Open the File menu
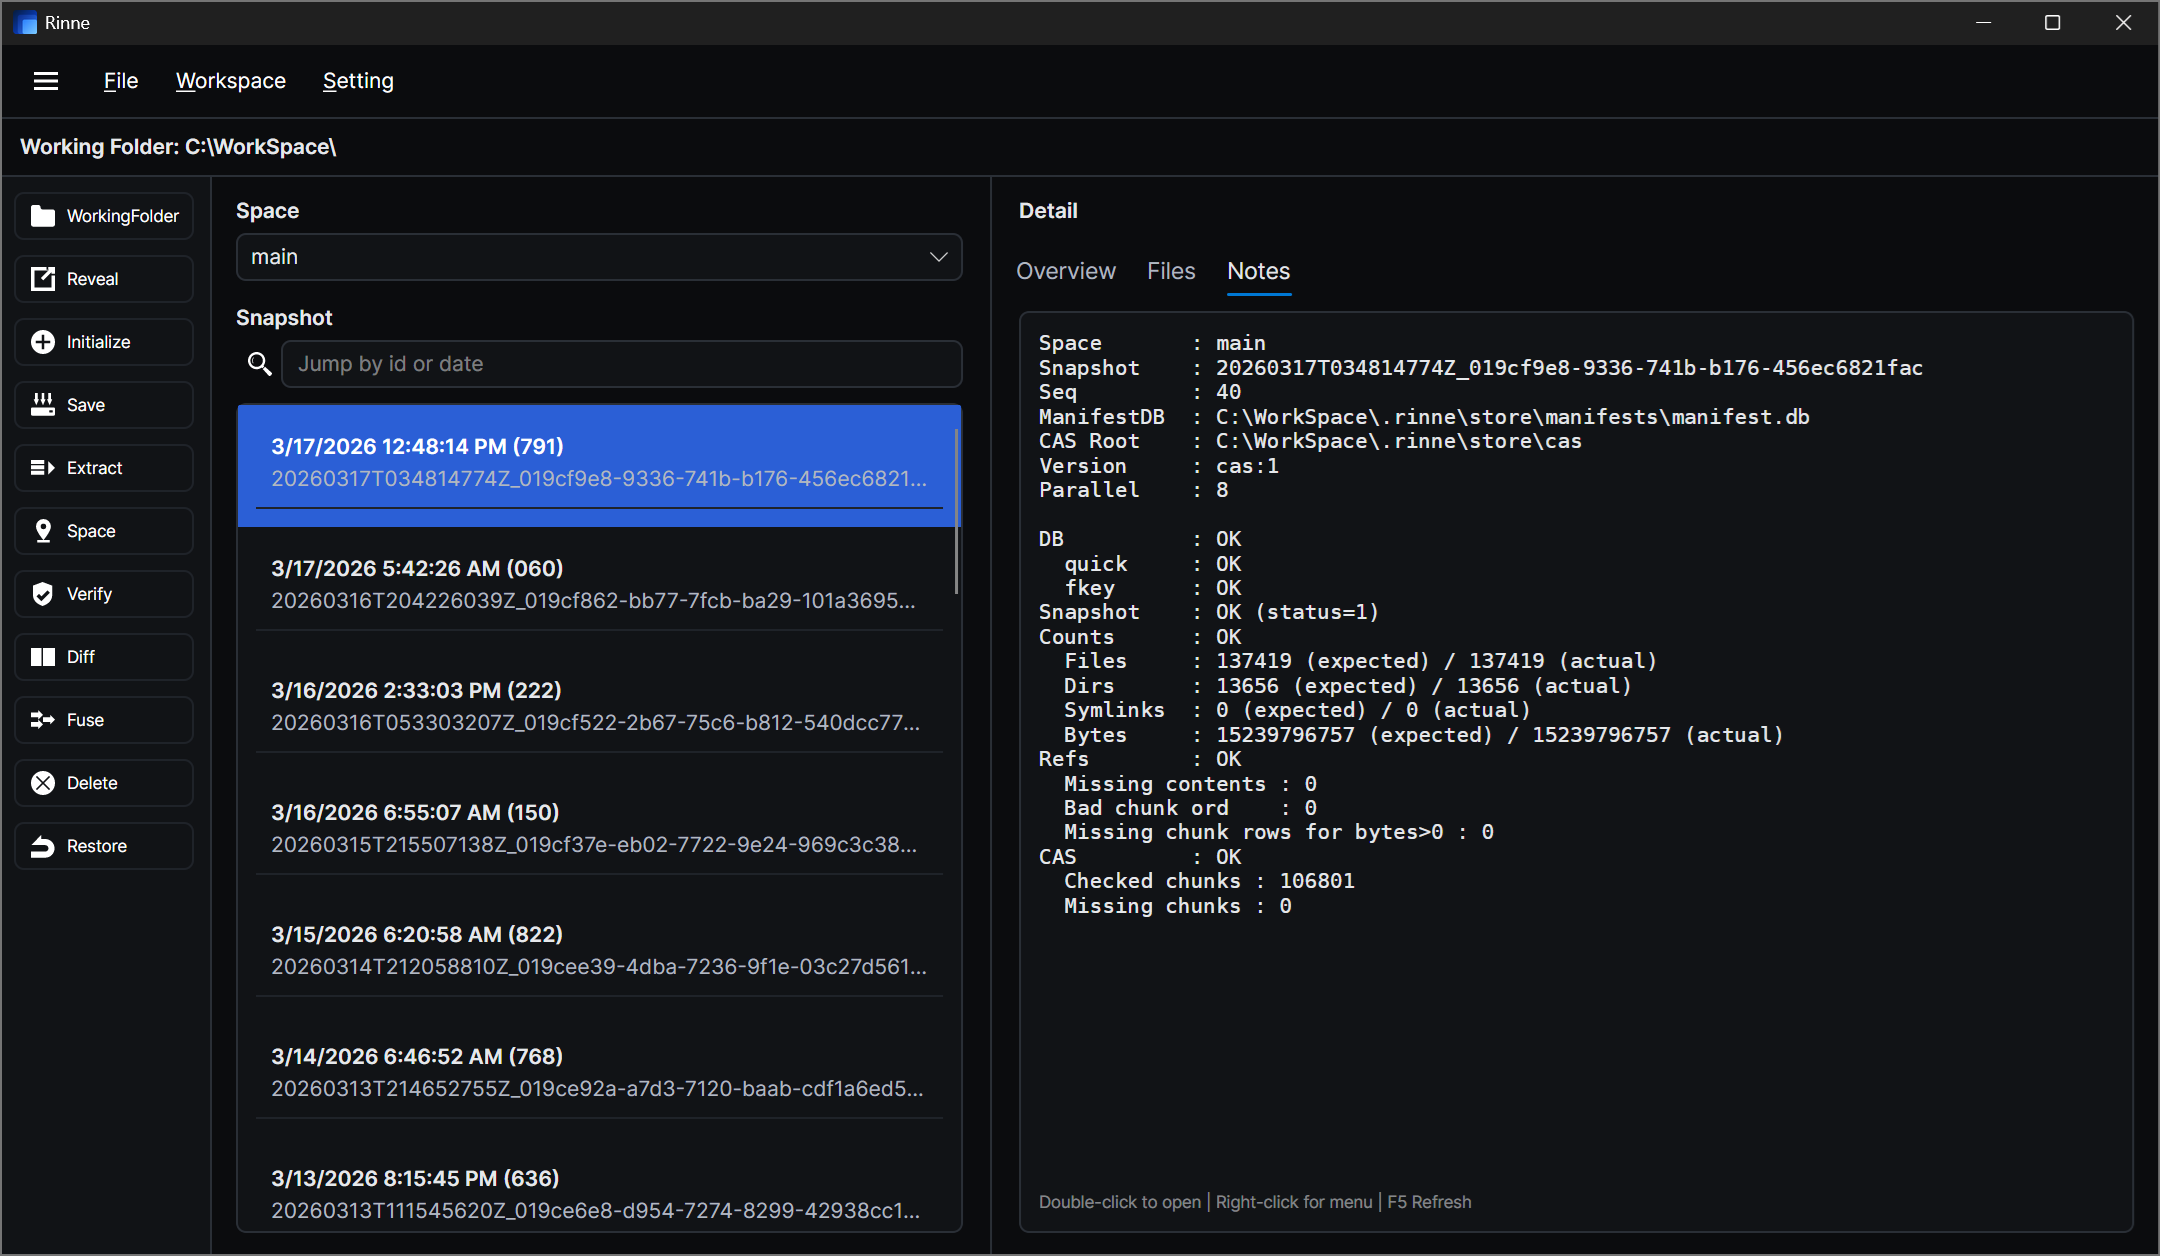2160x1256 pixels. 120,81
